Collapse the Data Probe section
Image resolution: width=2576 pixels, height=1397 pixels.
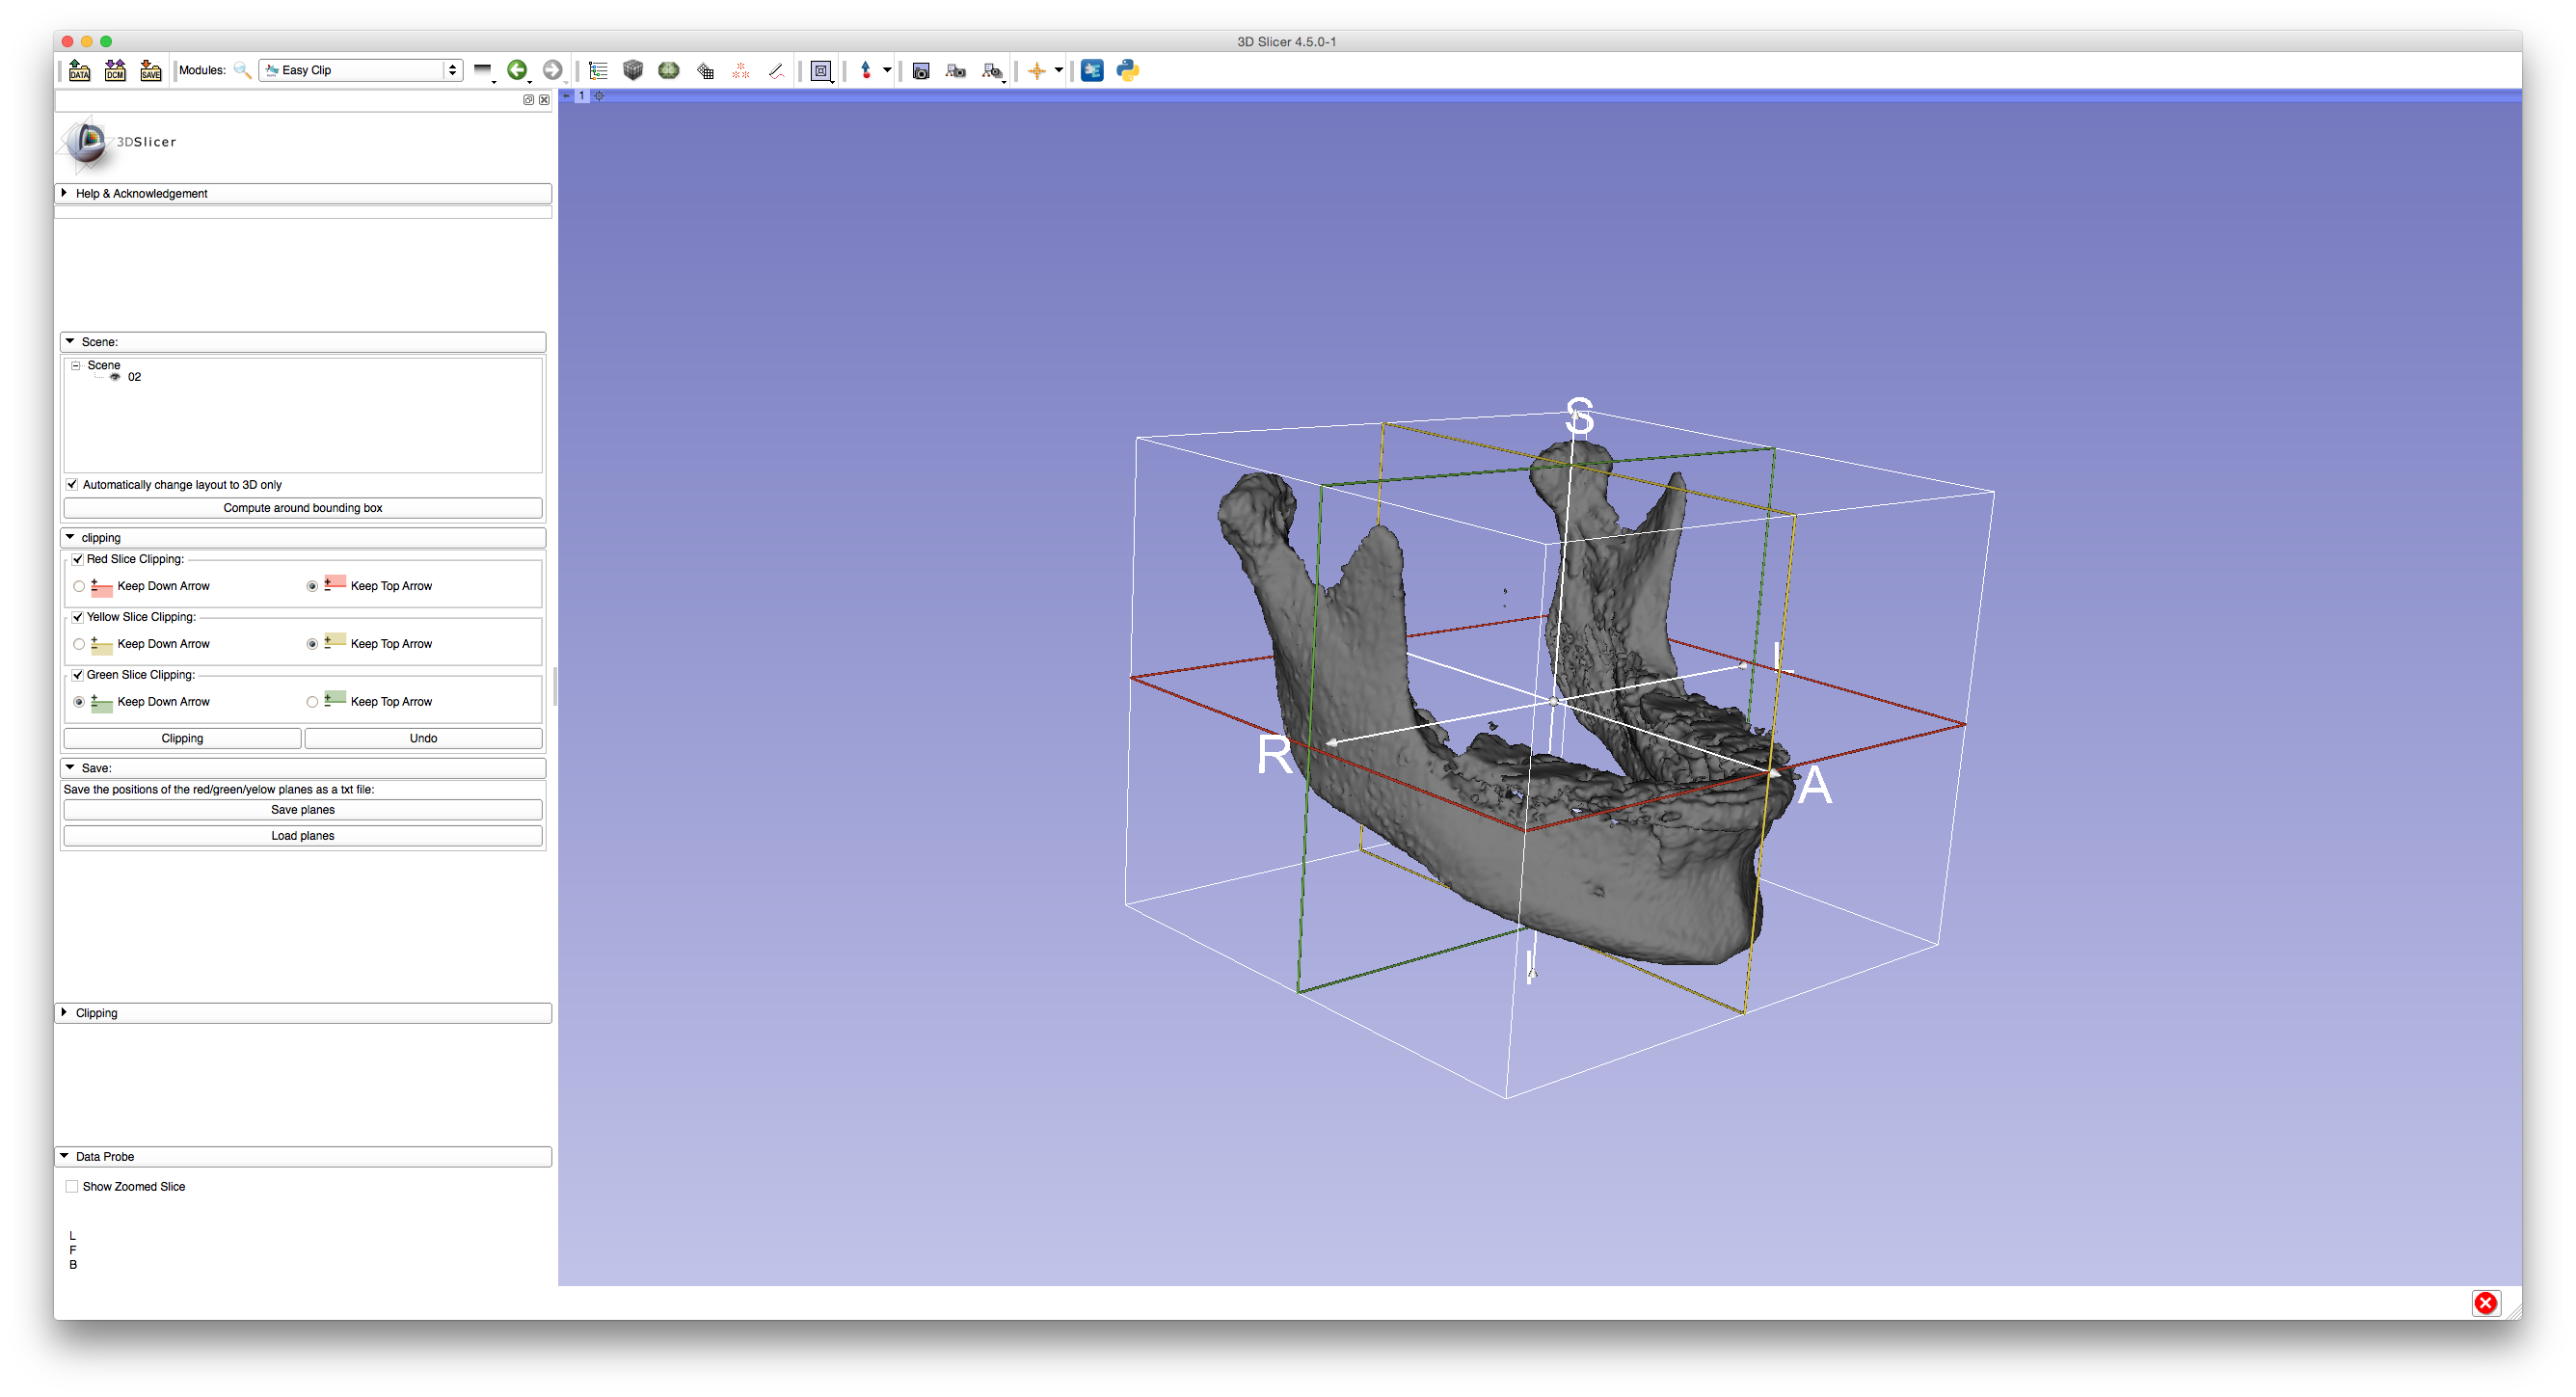click(x=104, y=1157)
